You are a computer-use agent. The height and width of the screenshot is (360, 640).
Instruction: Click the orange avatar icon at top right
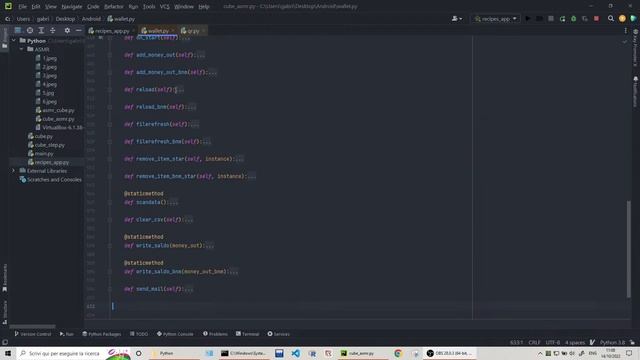pyautogui.click(x=622, y=19)
